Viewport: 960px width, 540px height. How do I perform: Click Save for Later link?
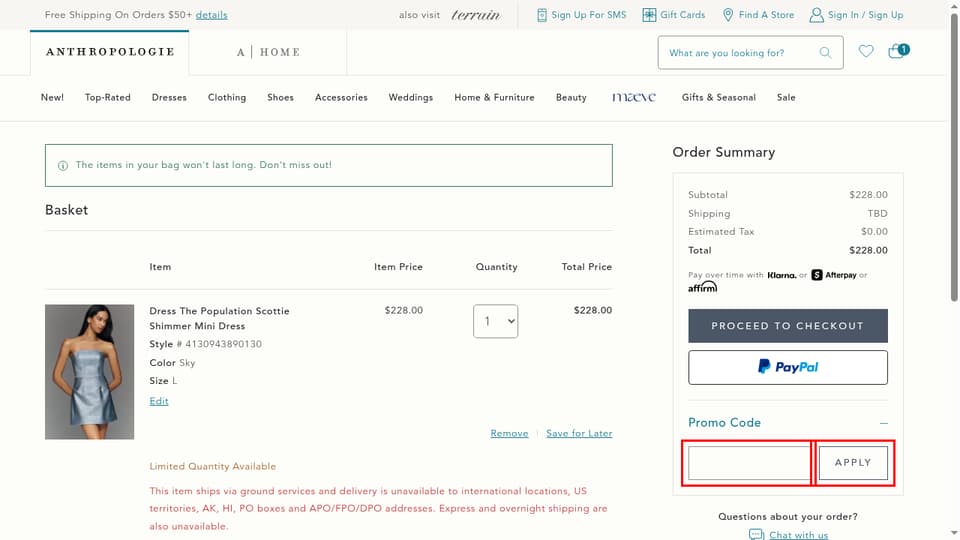point(579,433)
